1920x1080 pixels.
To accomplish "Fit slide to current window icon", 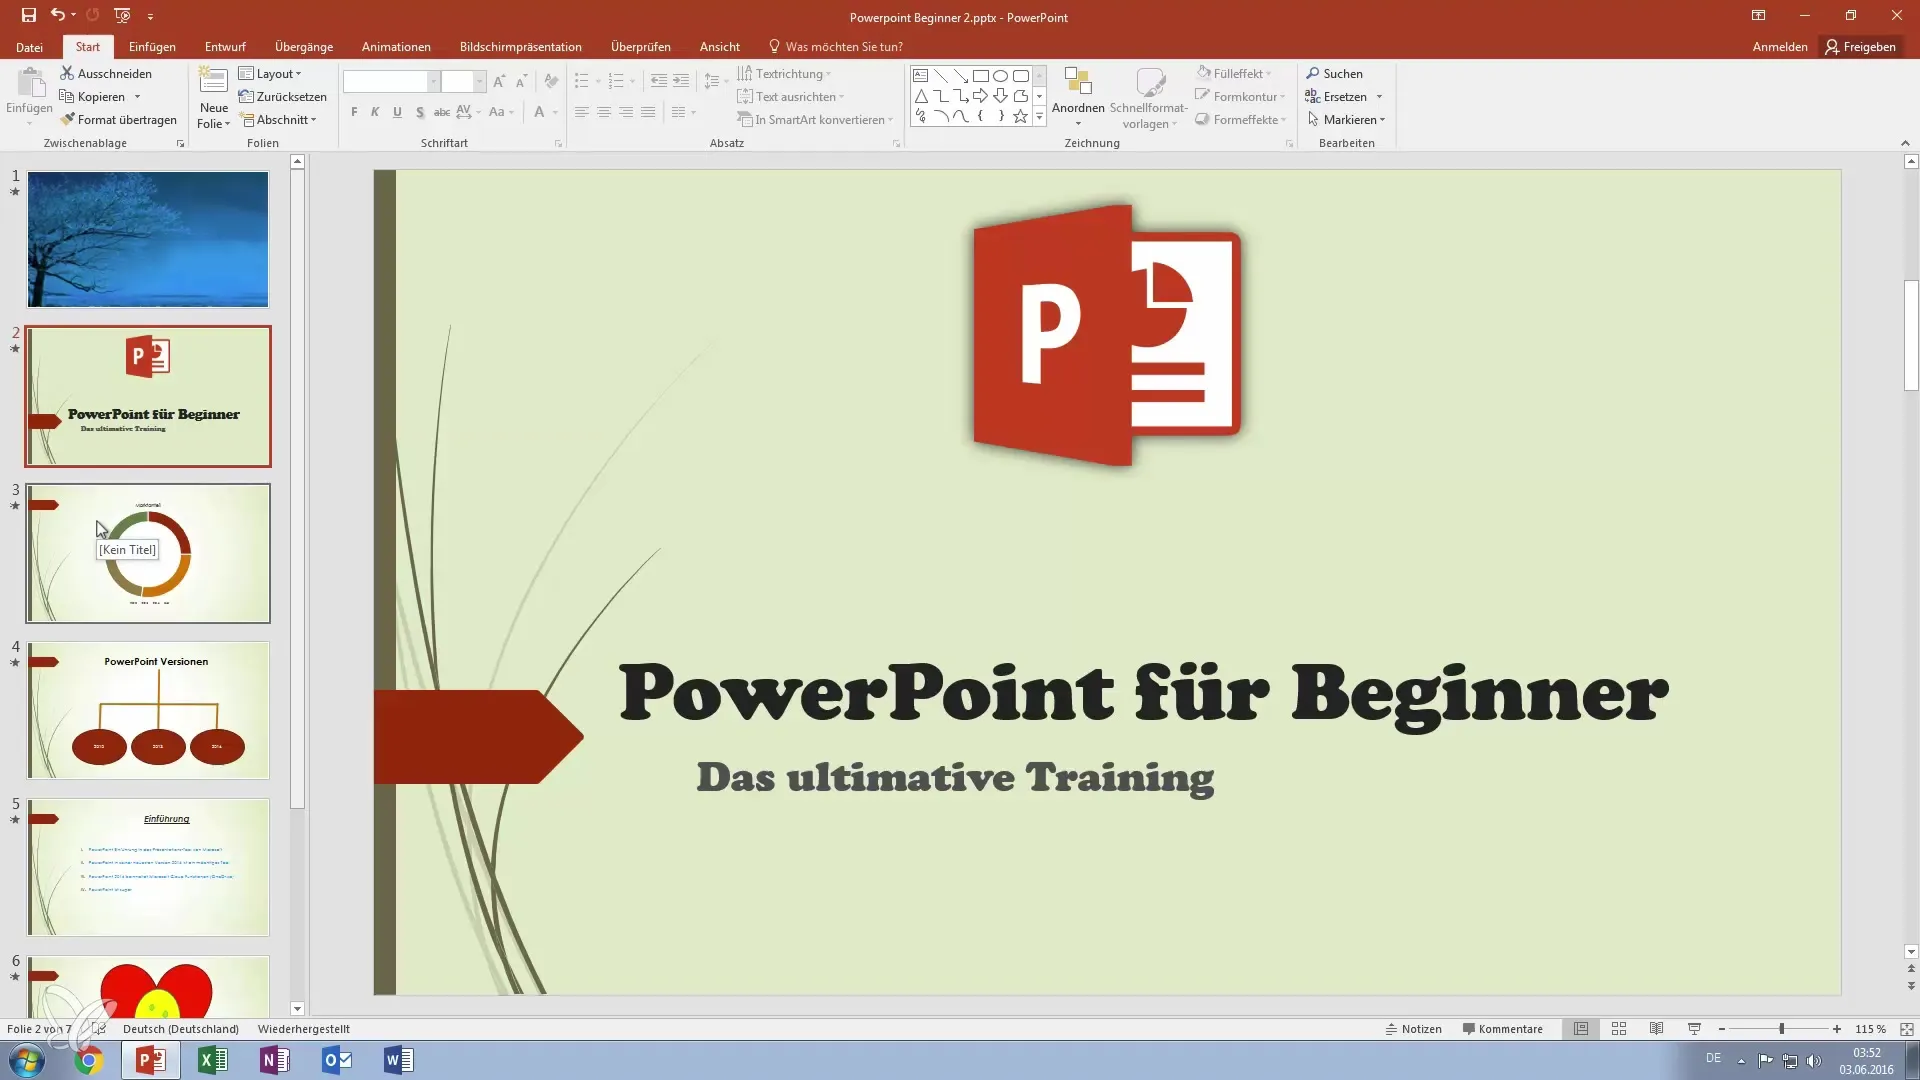I will click(x=1907, y=1029).
